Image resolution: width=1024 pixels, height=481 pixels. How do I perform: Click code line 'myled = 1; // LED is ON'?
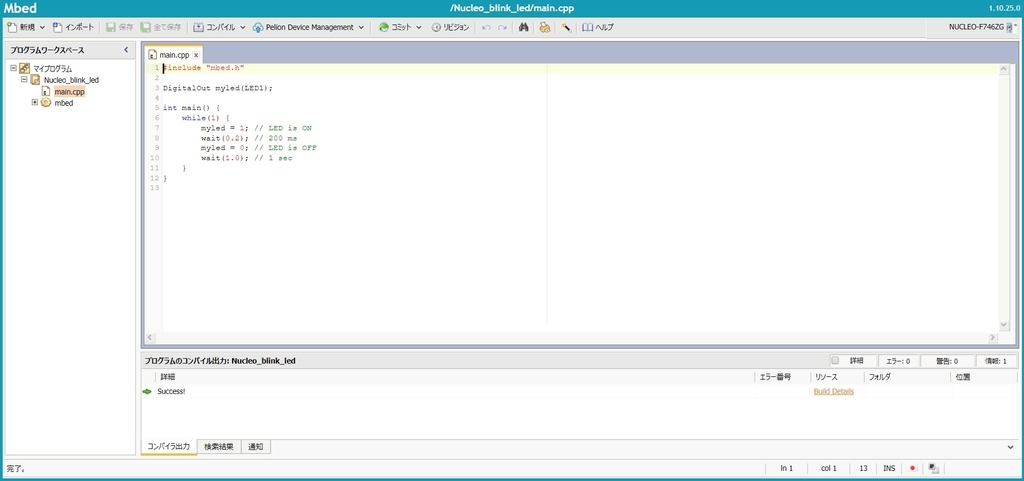coord(256,128)
